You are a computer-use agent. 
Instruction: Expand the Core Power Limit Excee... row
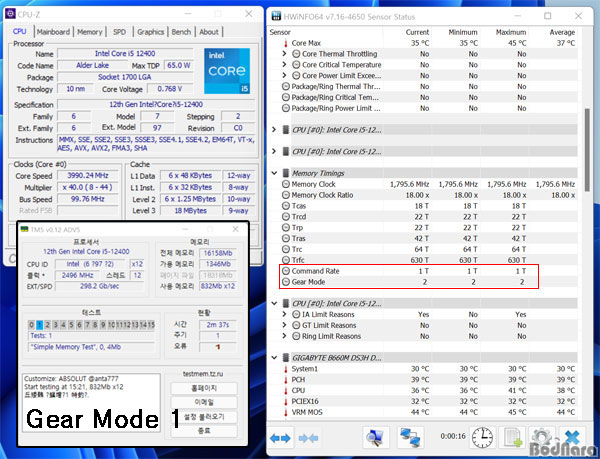pos(284,76)
